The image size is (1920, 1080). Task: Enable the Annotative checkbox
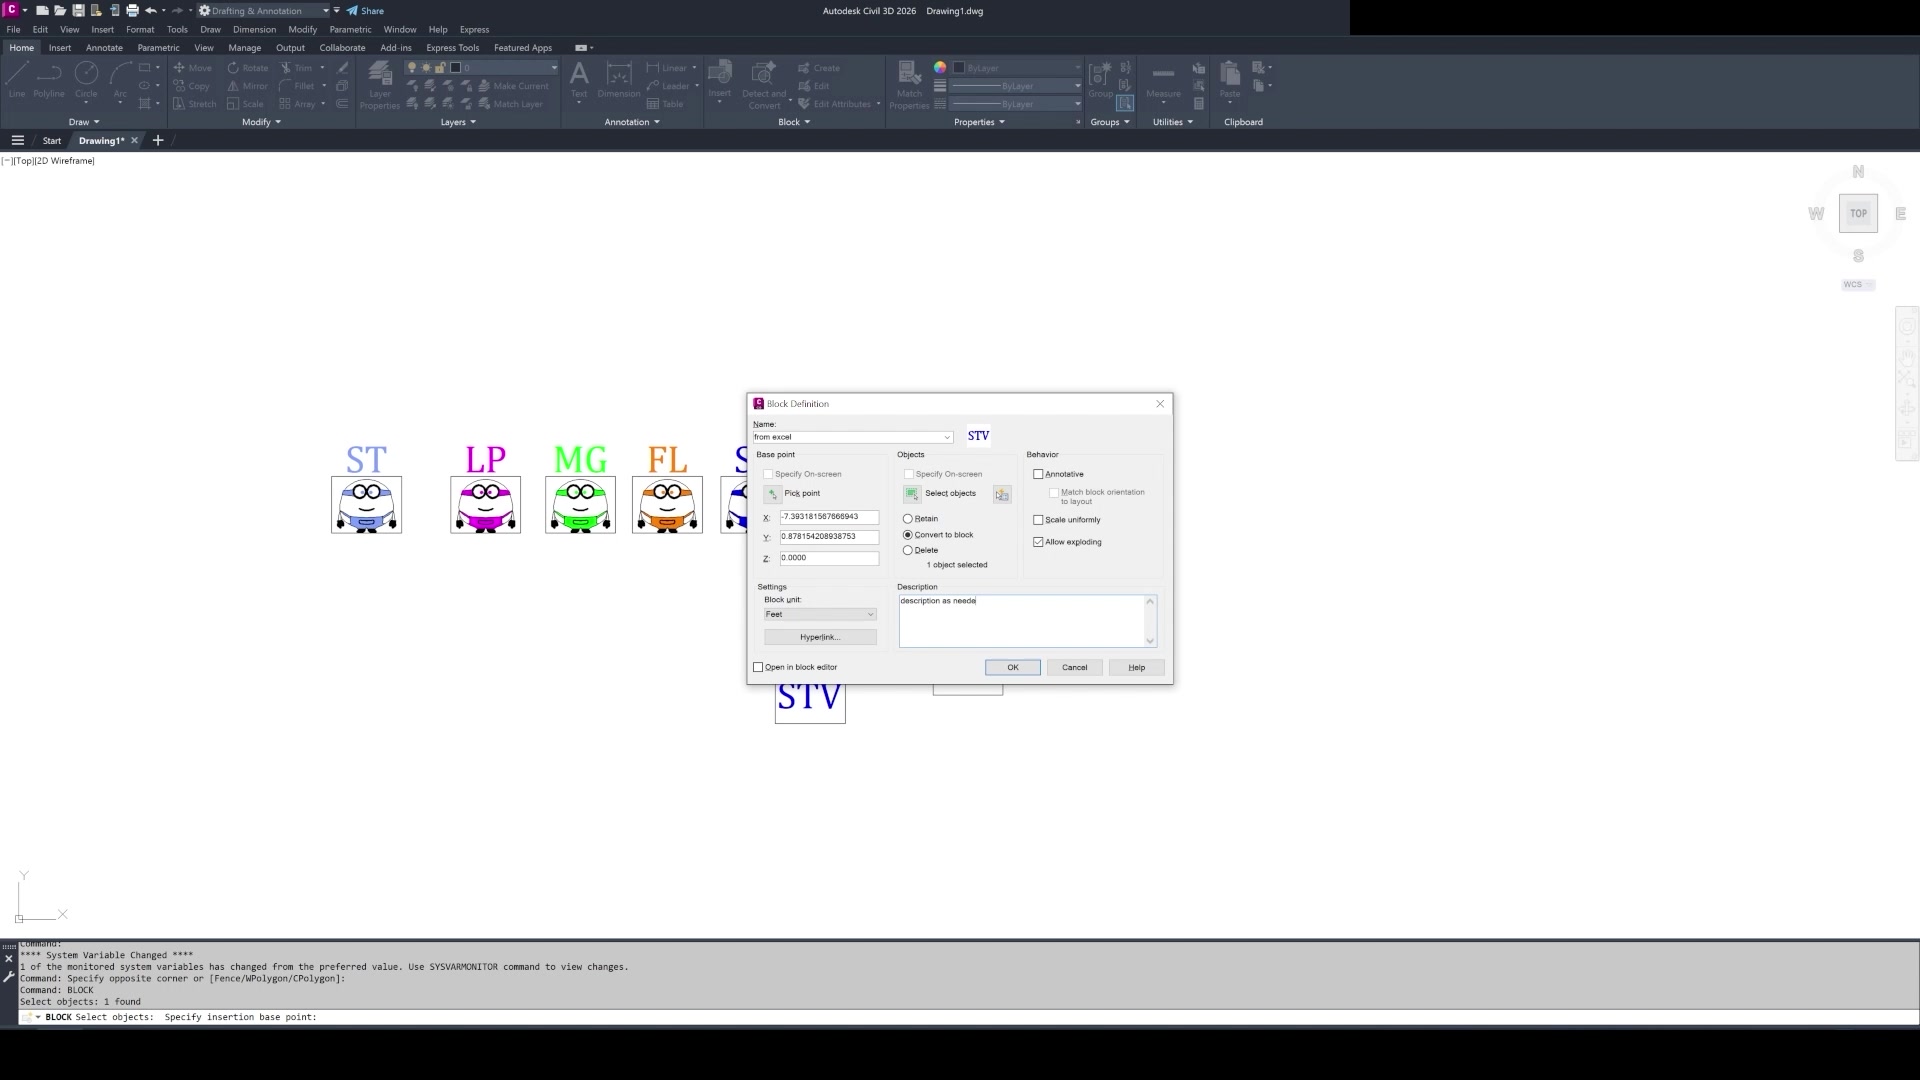pyautogui.click(x=1038, y=474)
